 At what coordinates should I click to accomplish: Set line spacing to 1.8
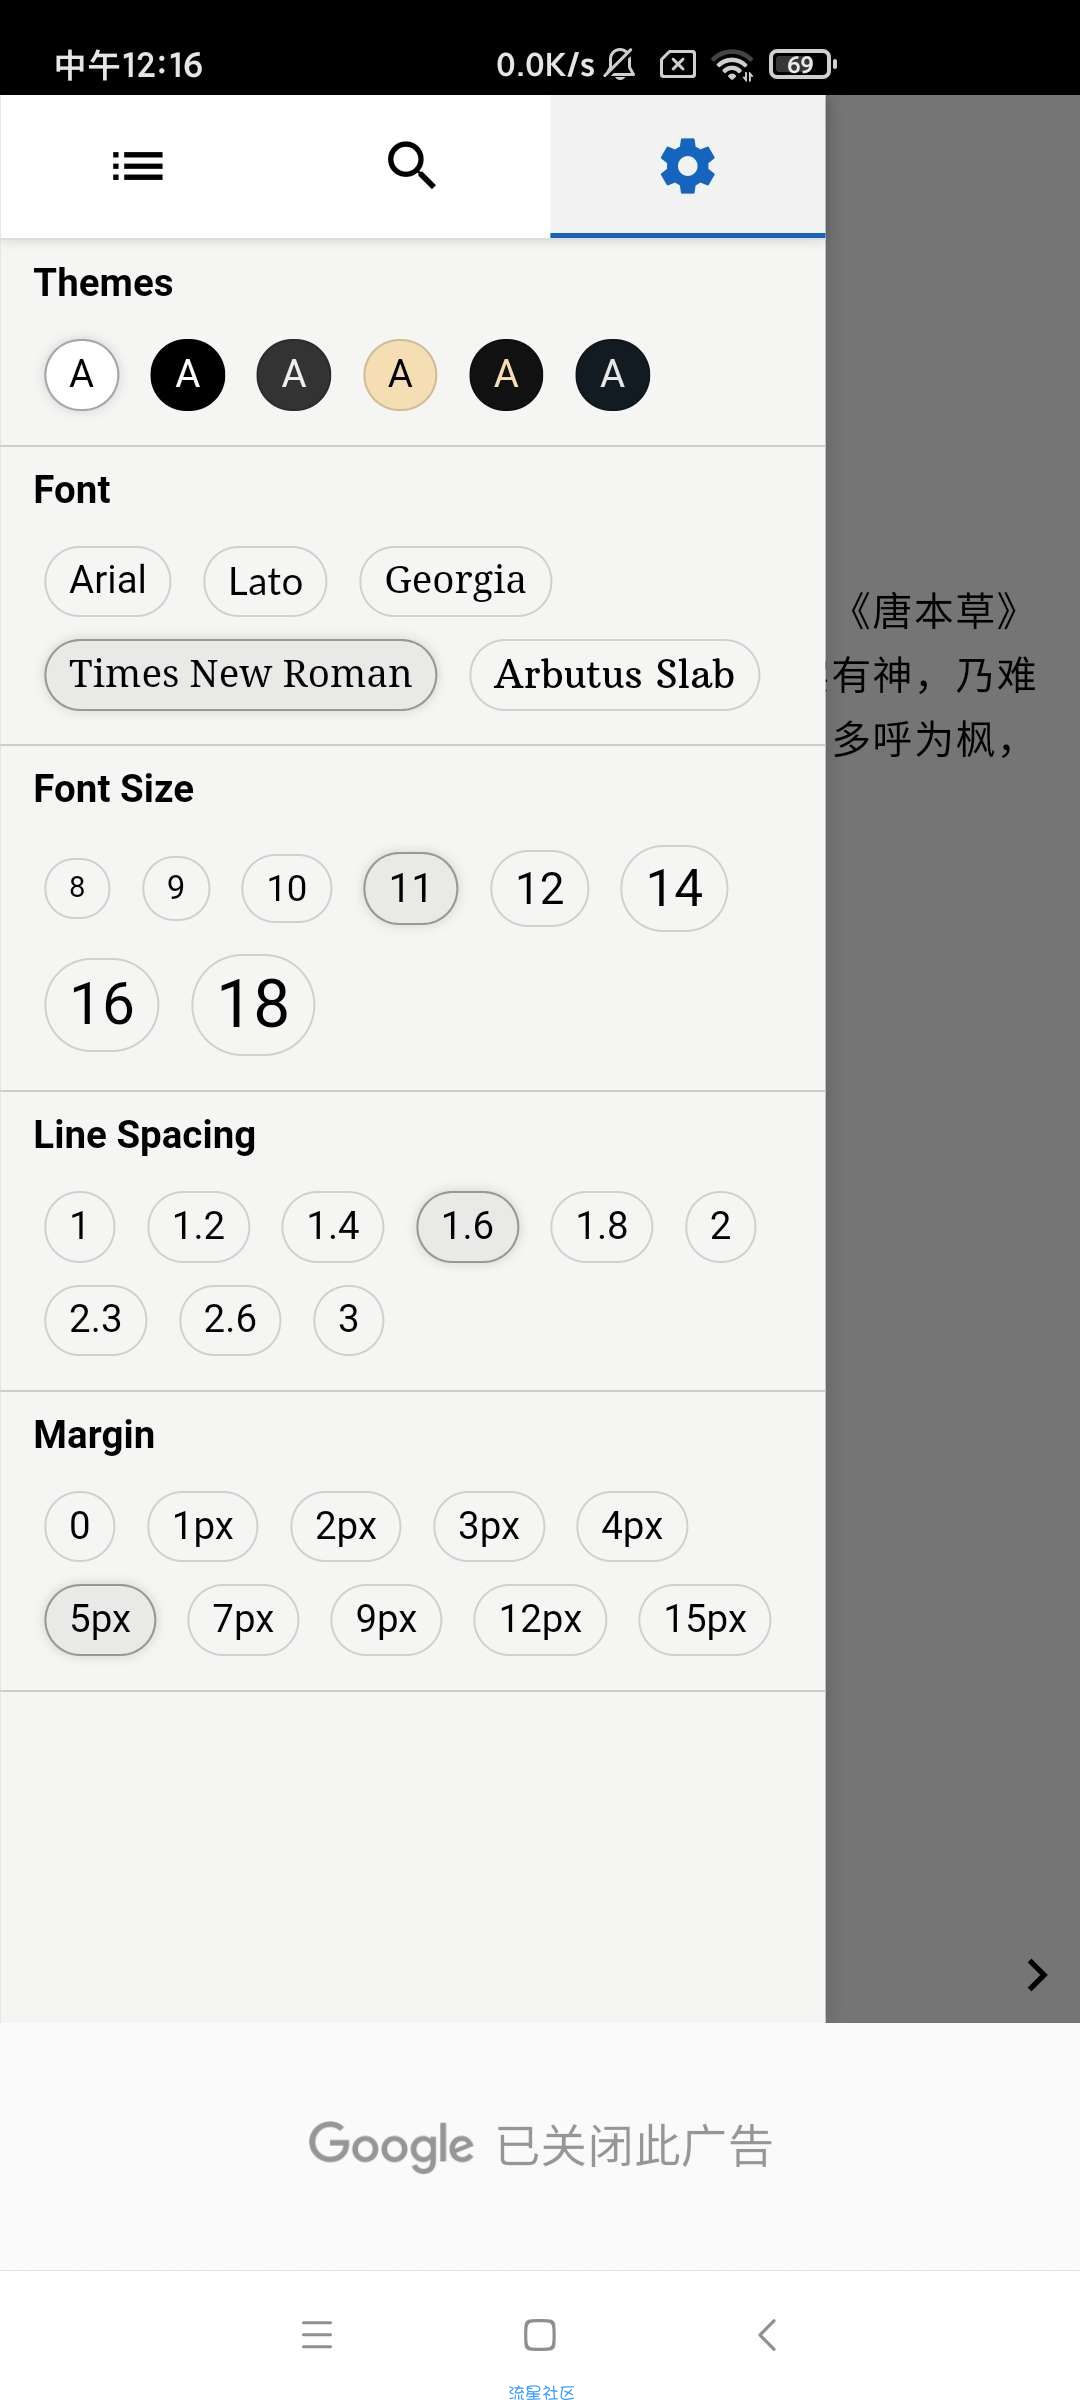[x=602, y=1226]
